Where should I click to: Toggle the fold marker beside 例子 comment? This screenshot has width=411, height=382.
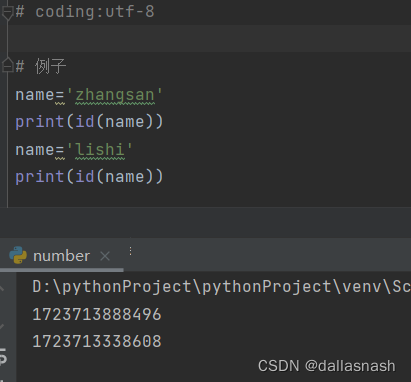tap(7, 65)
